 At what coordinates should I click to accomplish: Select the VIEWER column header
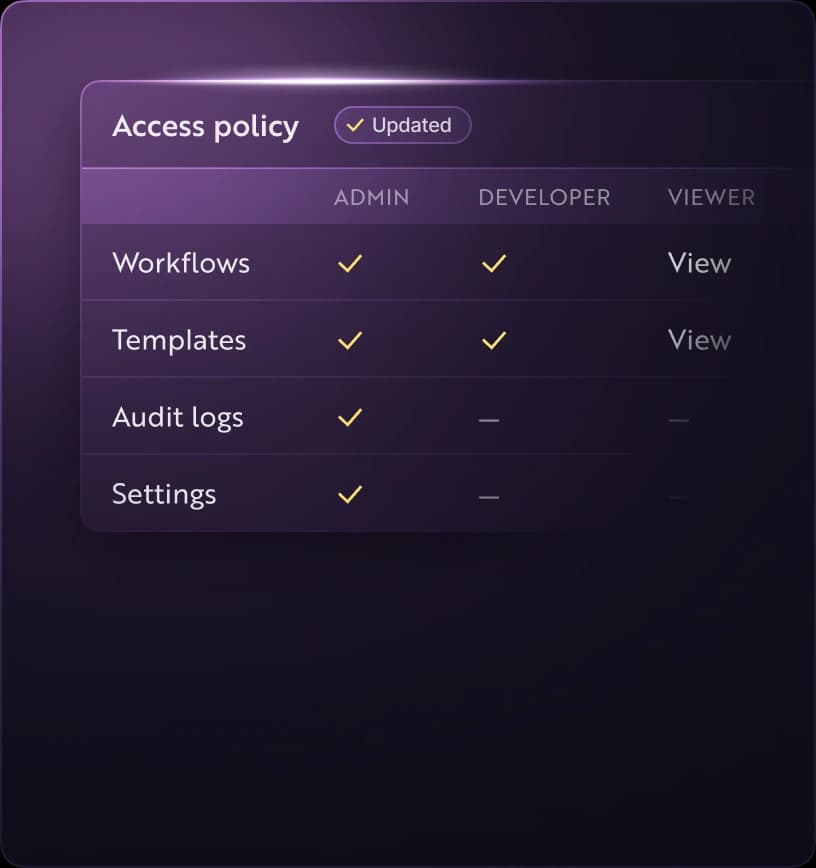pyautogui.click(x=712, y=198)
